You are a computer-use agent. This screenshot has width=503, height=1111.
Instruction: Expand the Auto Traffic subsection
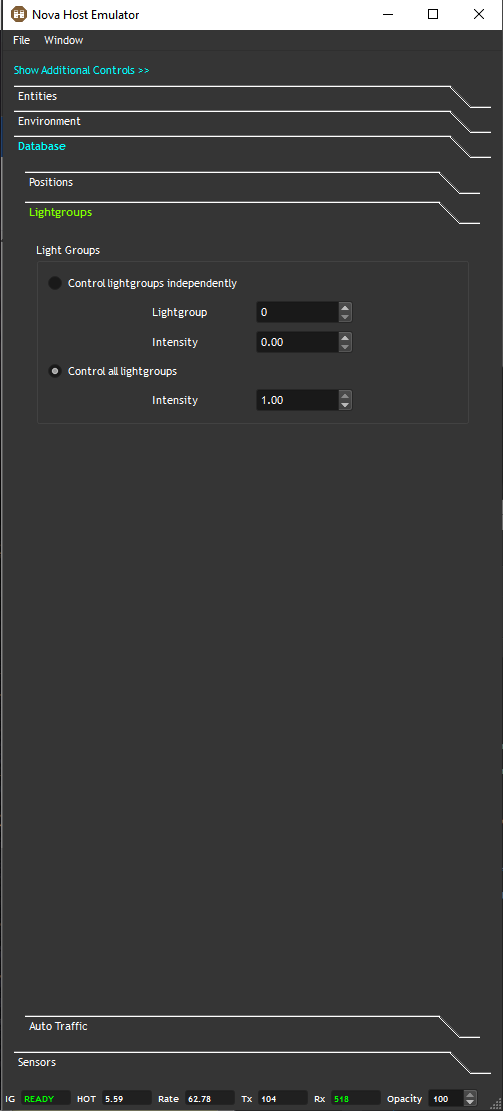[x=58, y=1026]
